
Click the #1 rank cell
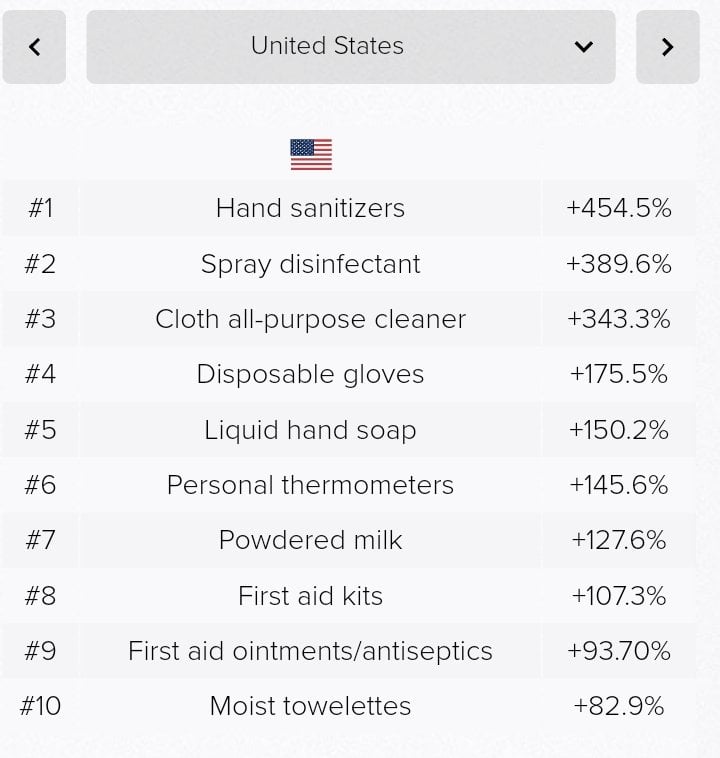(x=40, y=208)
